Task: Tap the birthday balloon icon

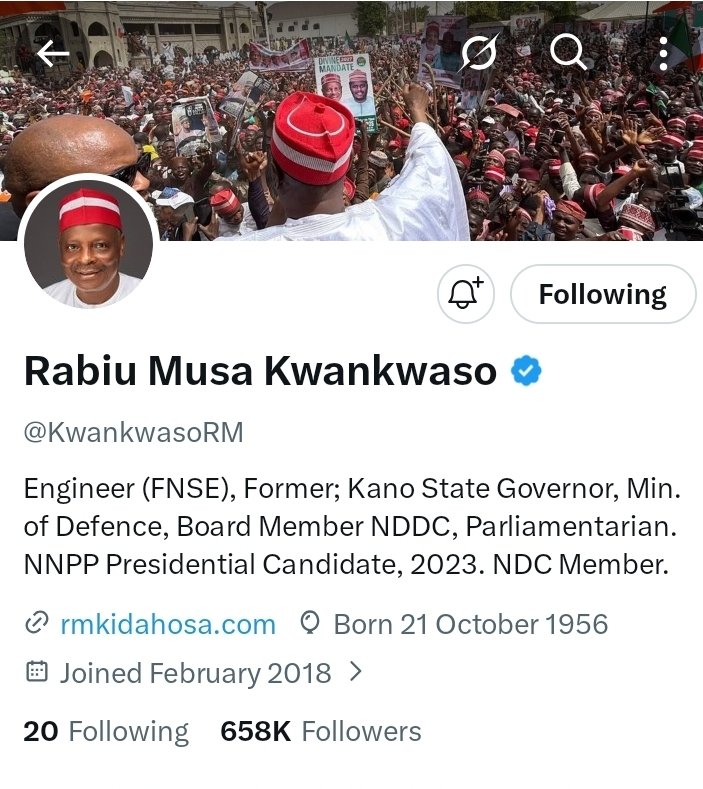Action: click(x=310, y=623)
